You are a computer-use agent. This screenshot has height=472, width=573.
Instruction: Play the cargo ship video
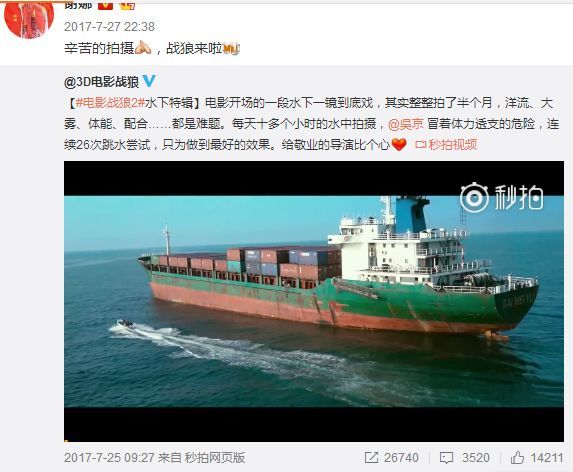click(x=314, y=301)
